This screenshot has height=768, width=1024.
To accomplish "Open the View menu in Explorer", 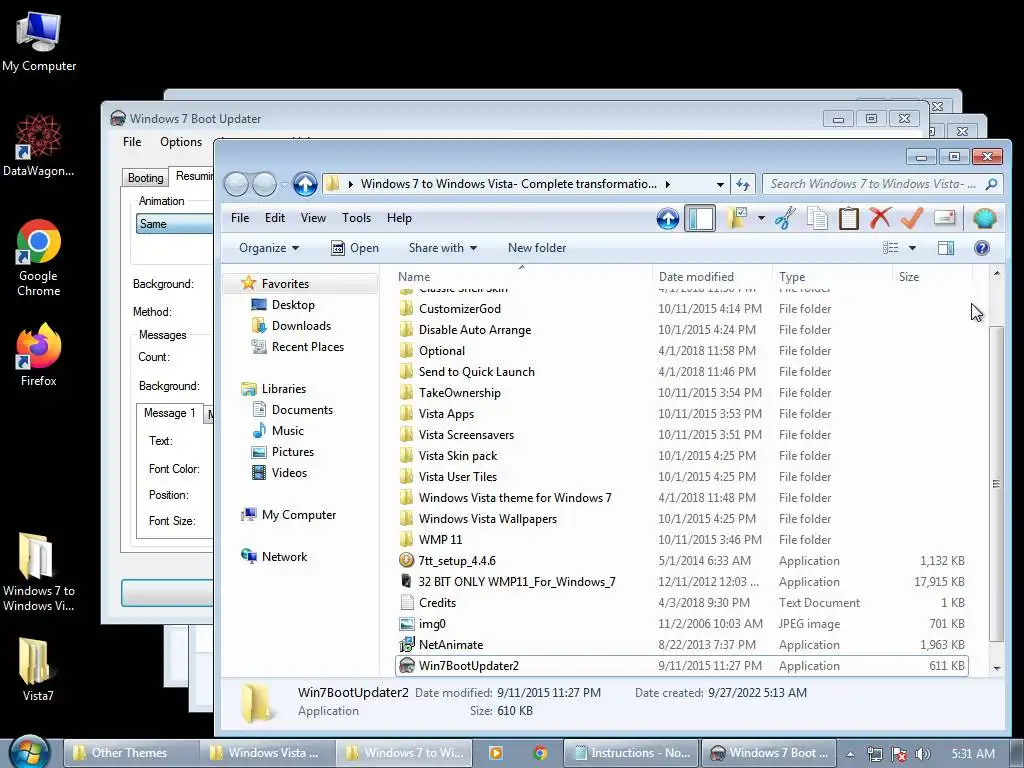I will click(313, 218).
